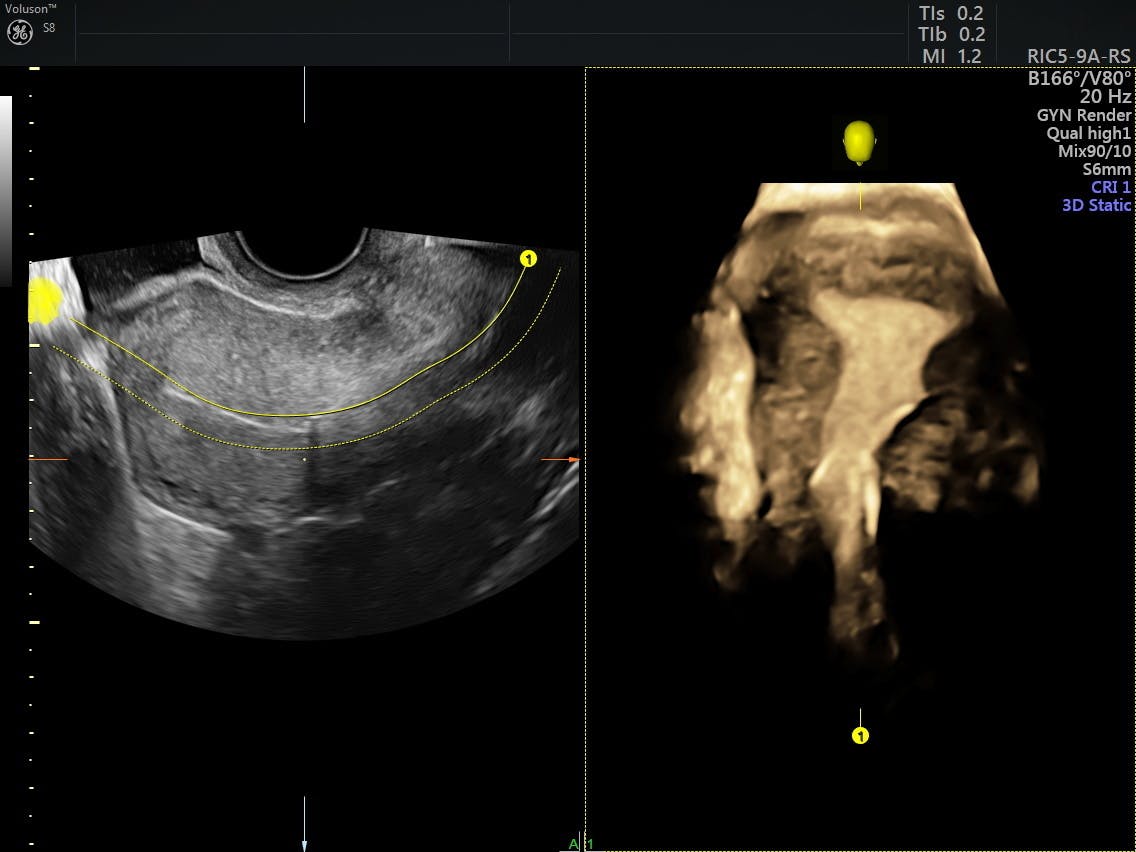Click yellow marker 1 on the render curve

(x=528, y=259)
